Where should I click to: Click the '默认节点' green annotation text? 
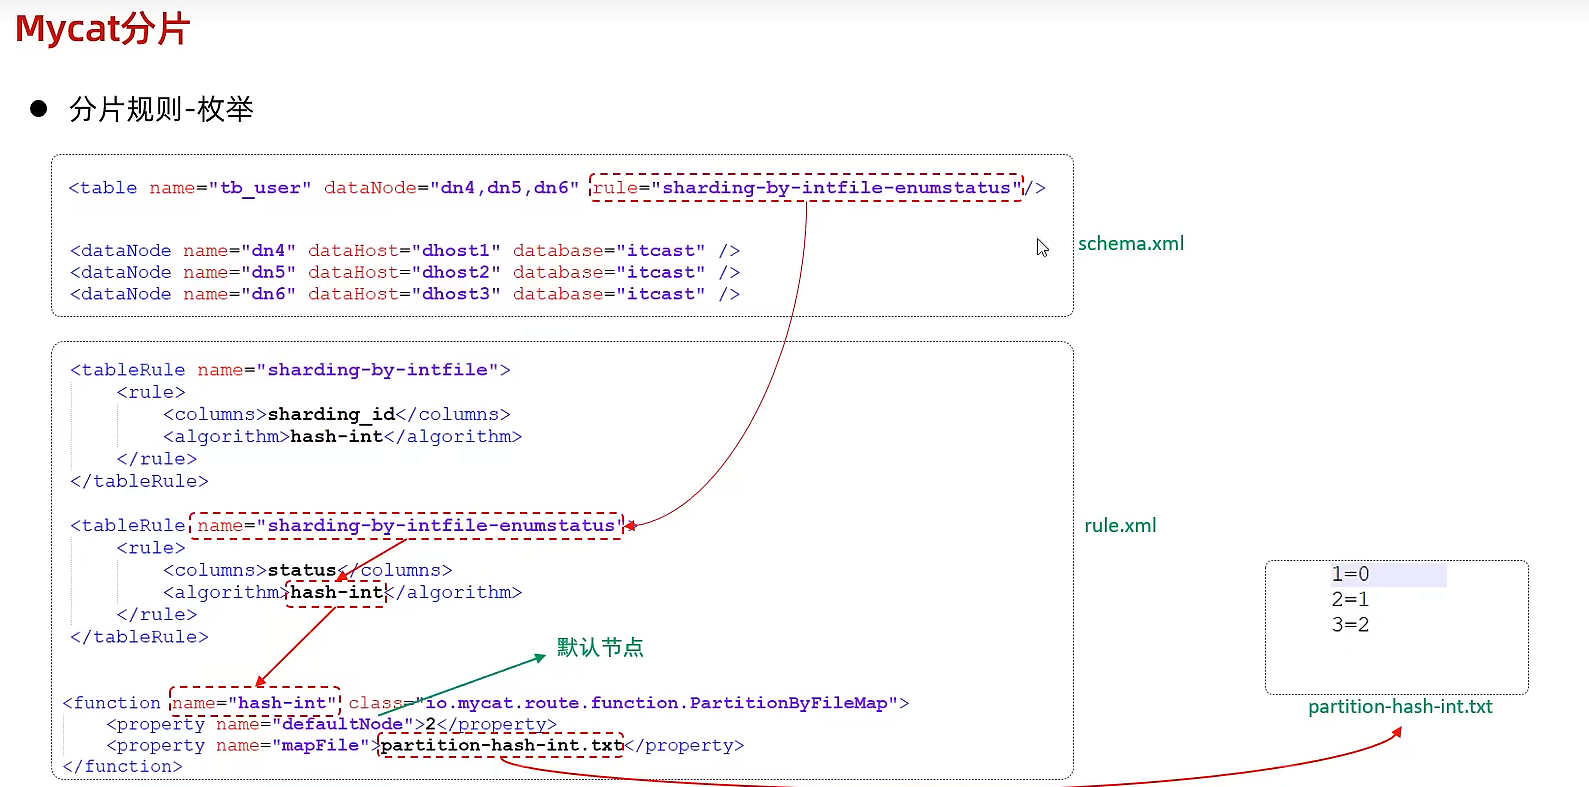click(x=600, y=647)
